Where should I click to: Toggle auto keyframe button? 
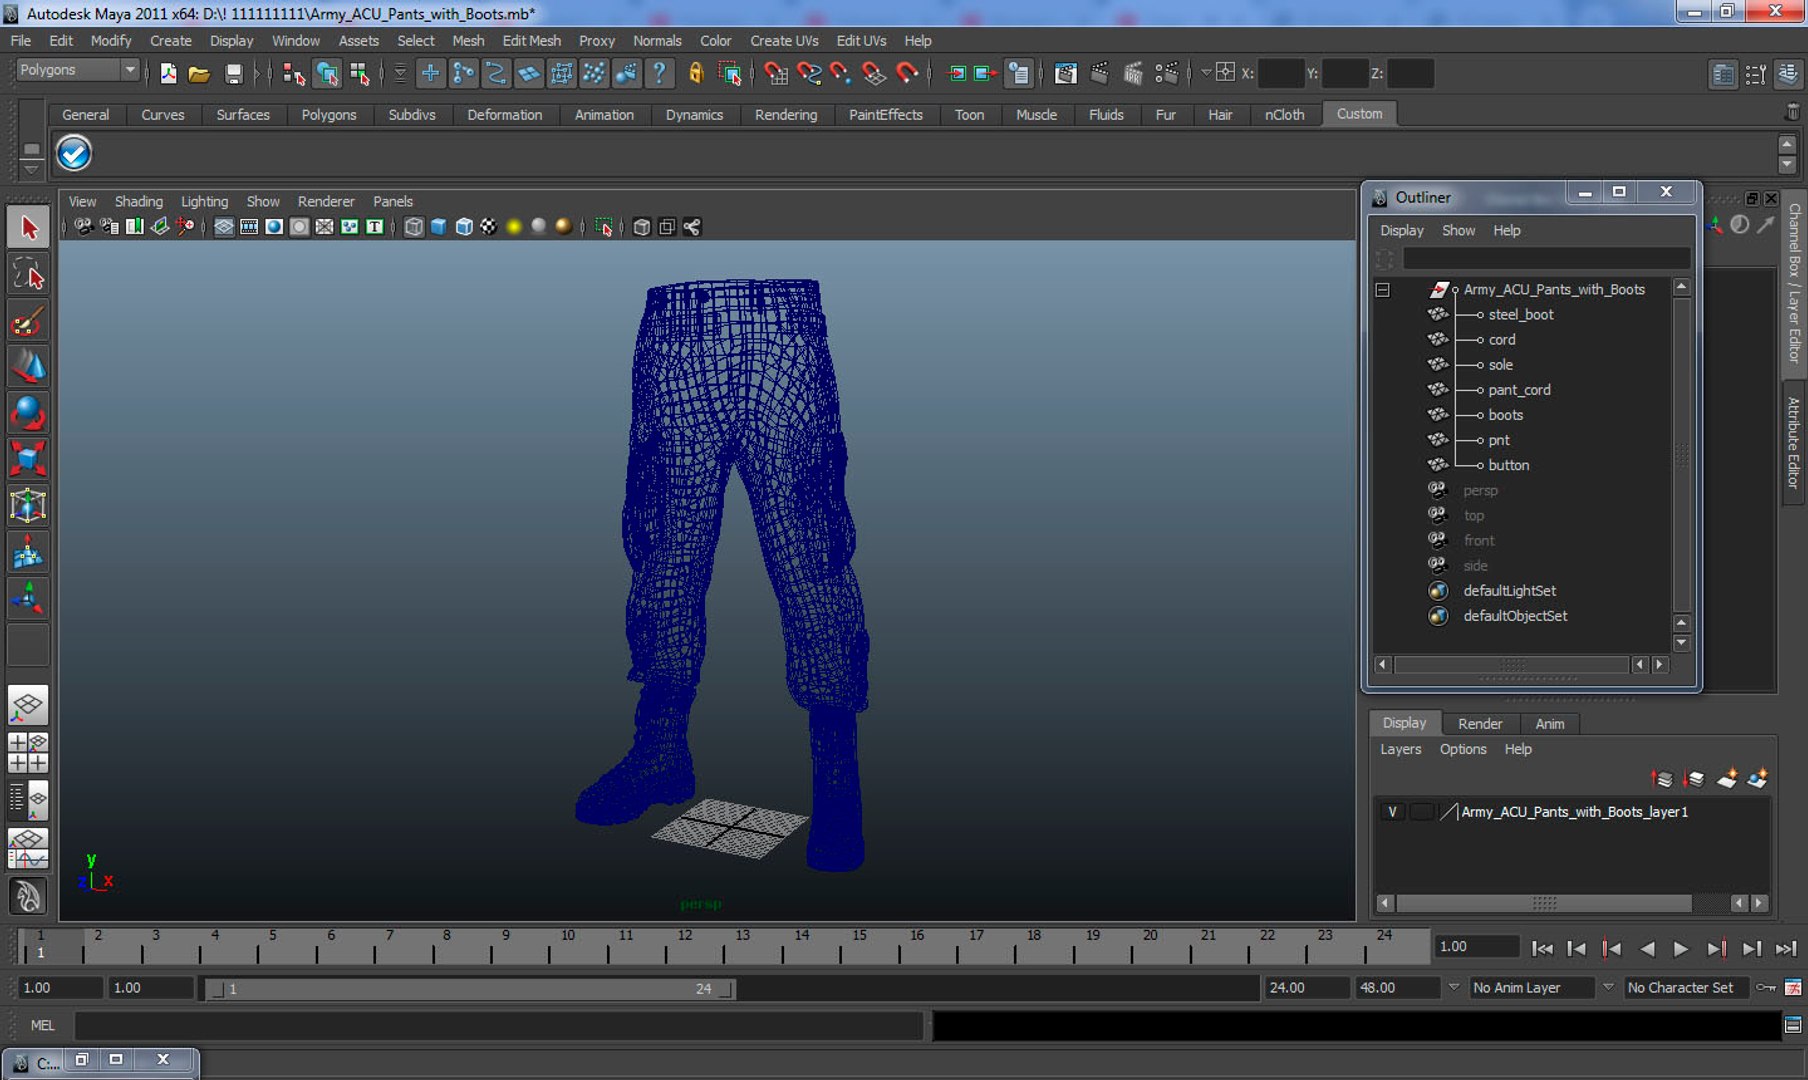(x=1766, y=988)
